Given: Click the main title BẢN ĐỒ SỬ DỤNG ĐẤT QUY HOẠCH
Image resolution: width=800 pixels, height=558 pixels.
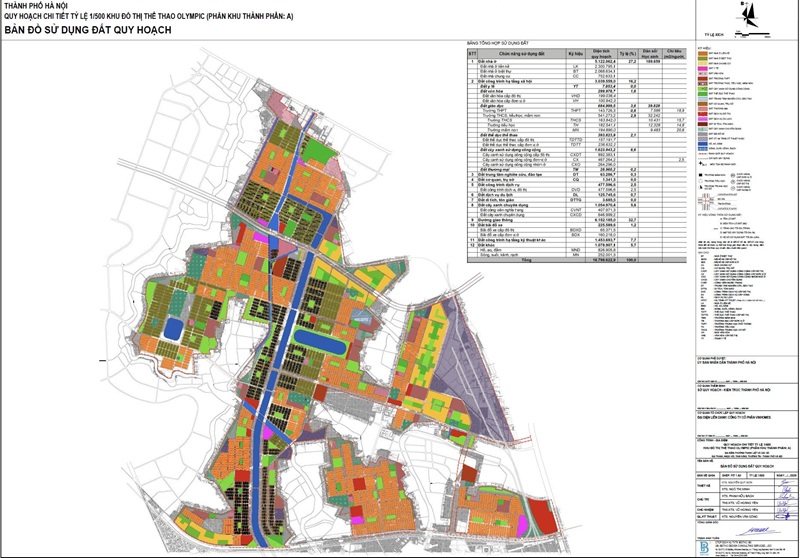Looking at the screenshot, I should [x=88, y=33].
